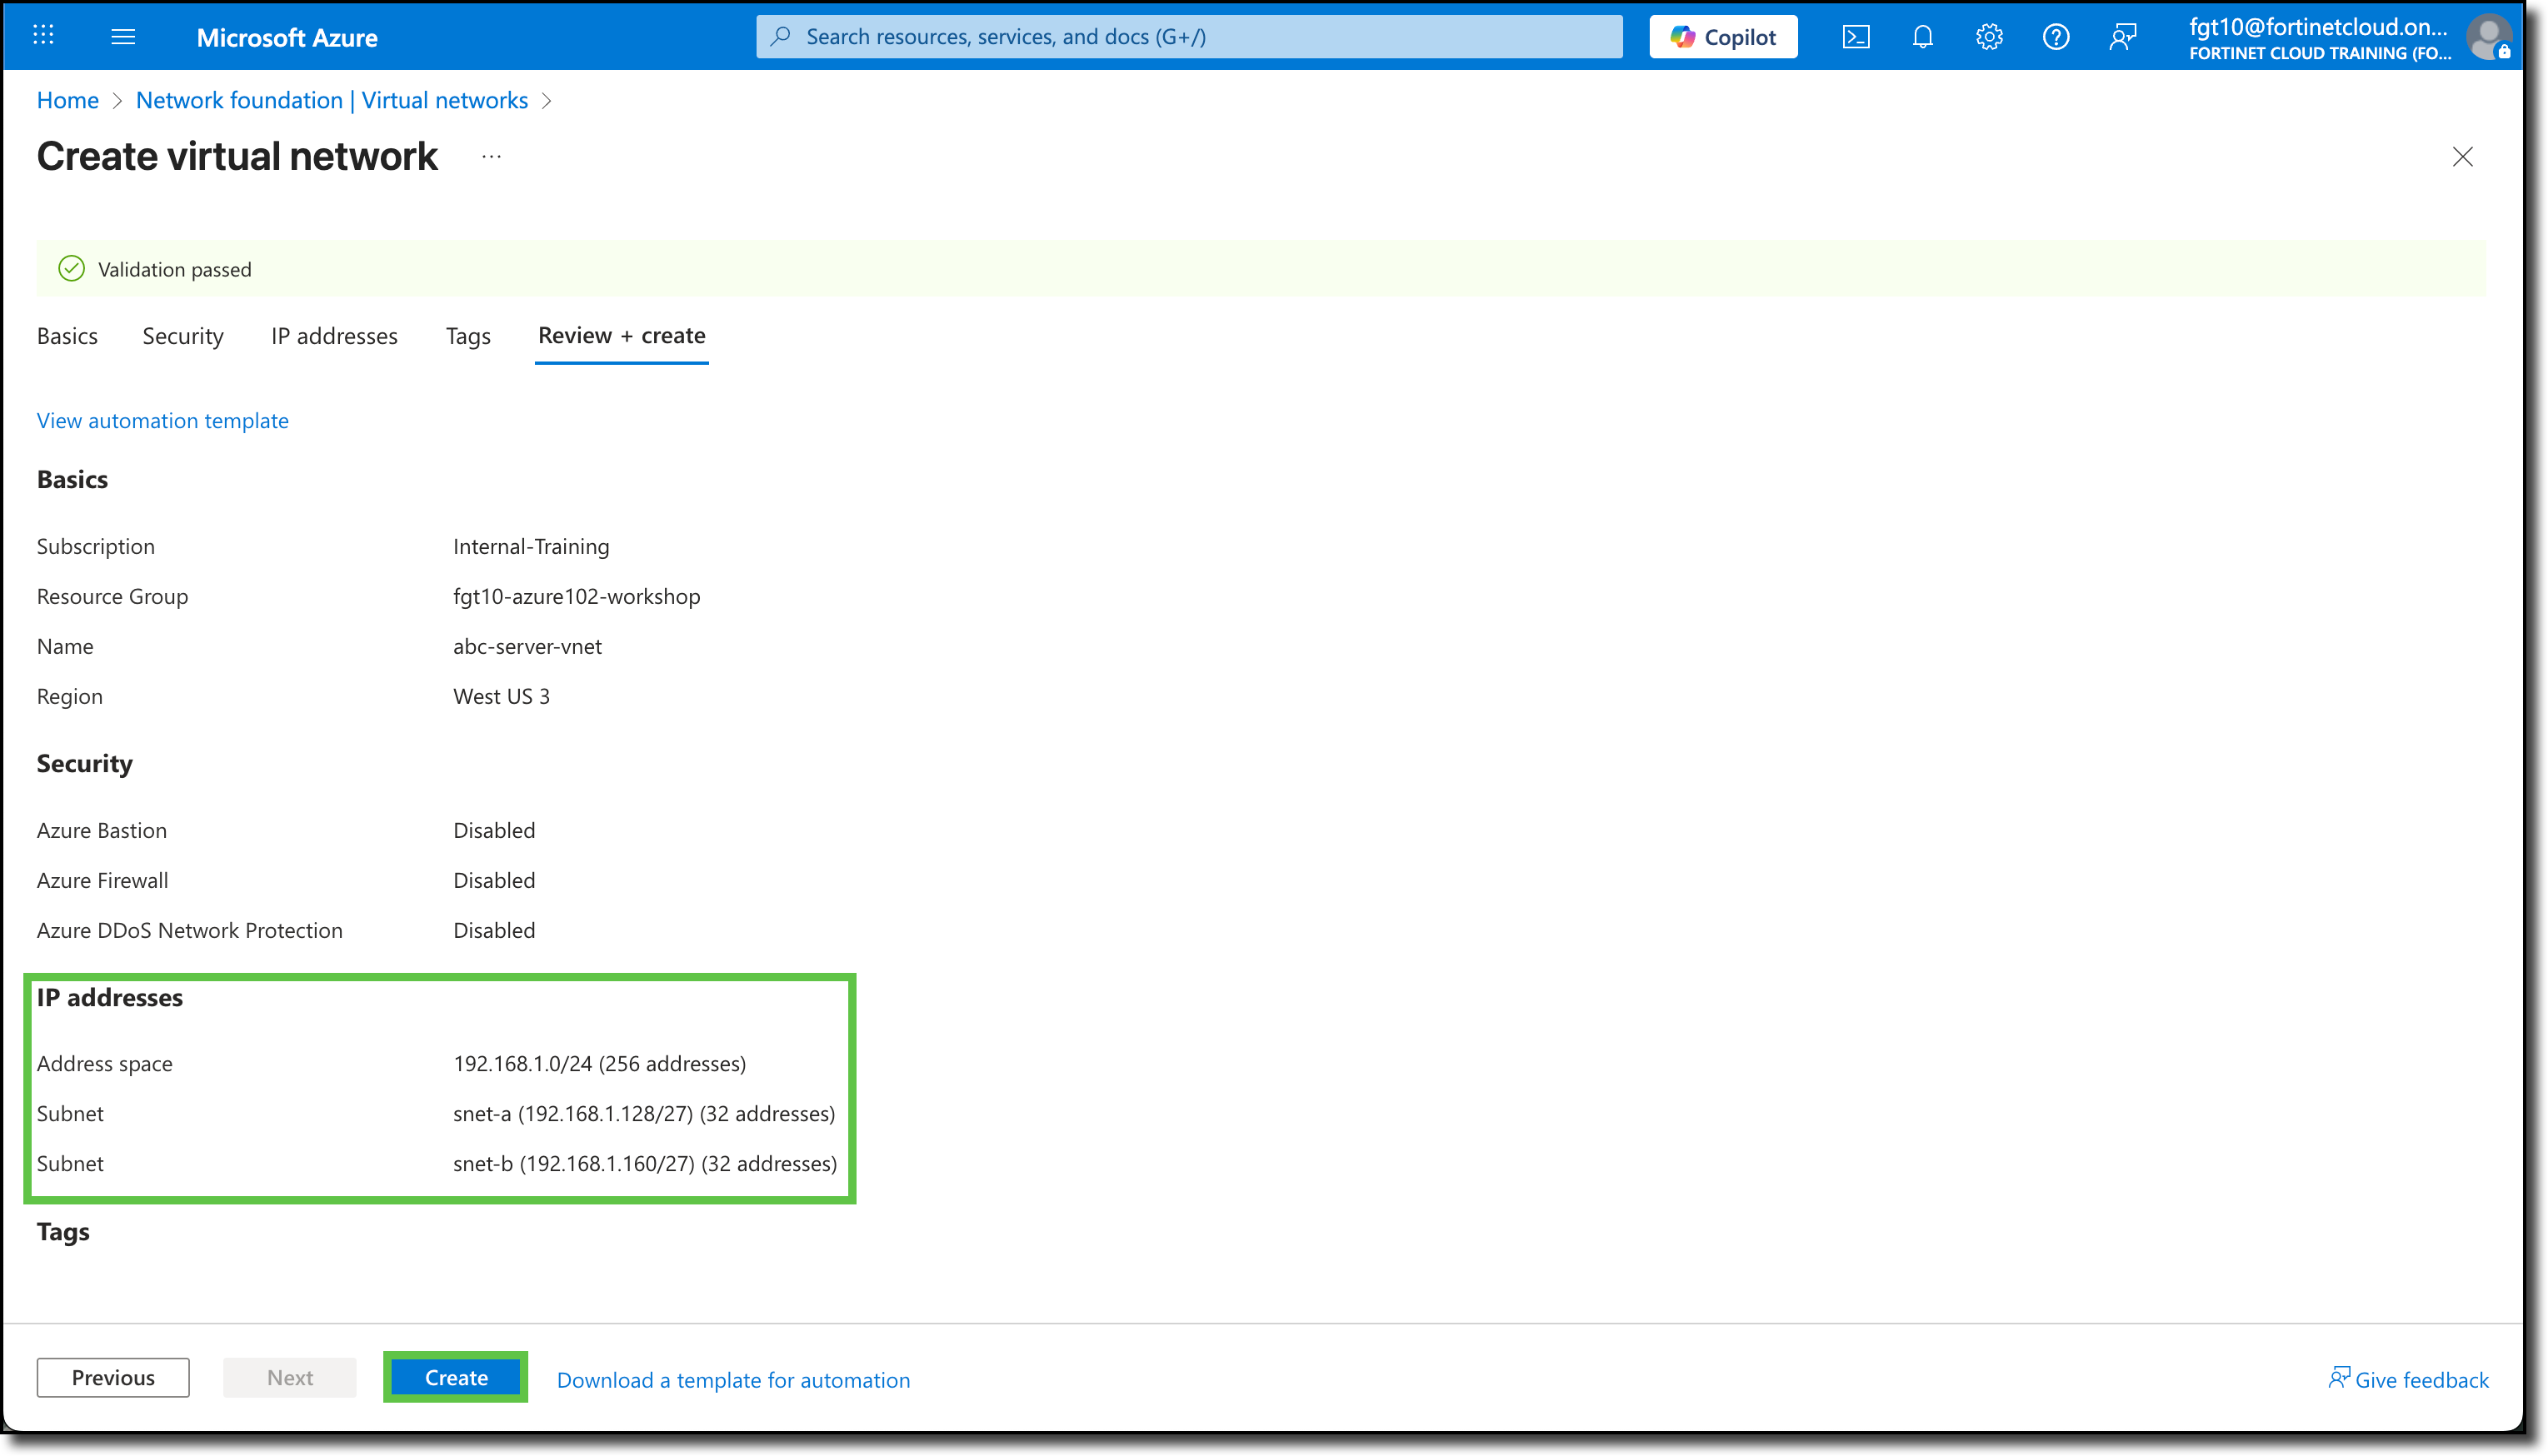
Task: Open the app launcher grid
Action: (x=42, y=36)
